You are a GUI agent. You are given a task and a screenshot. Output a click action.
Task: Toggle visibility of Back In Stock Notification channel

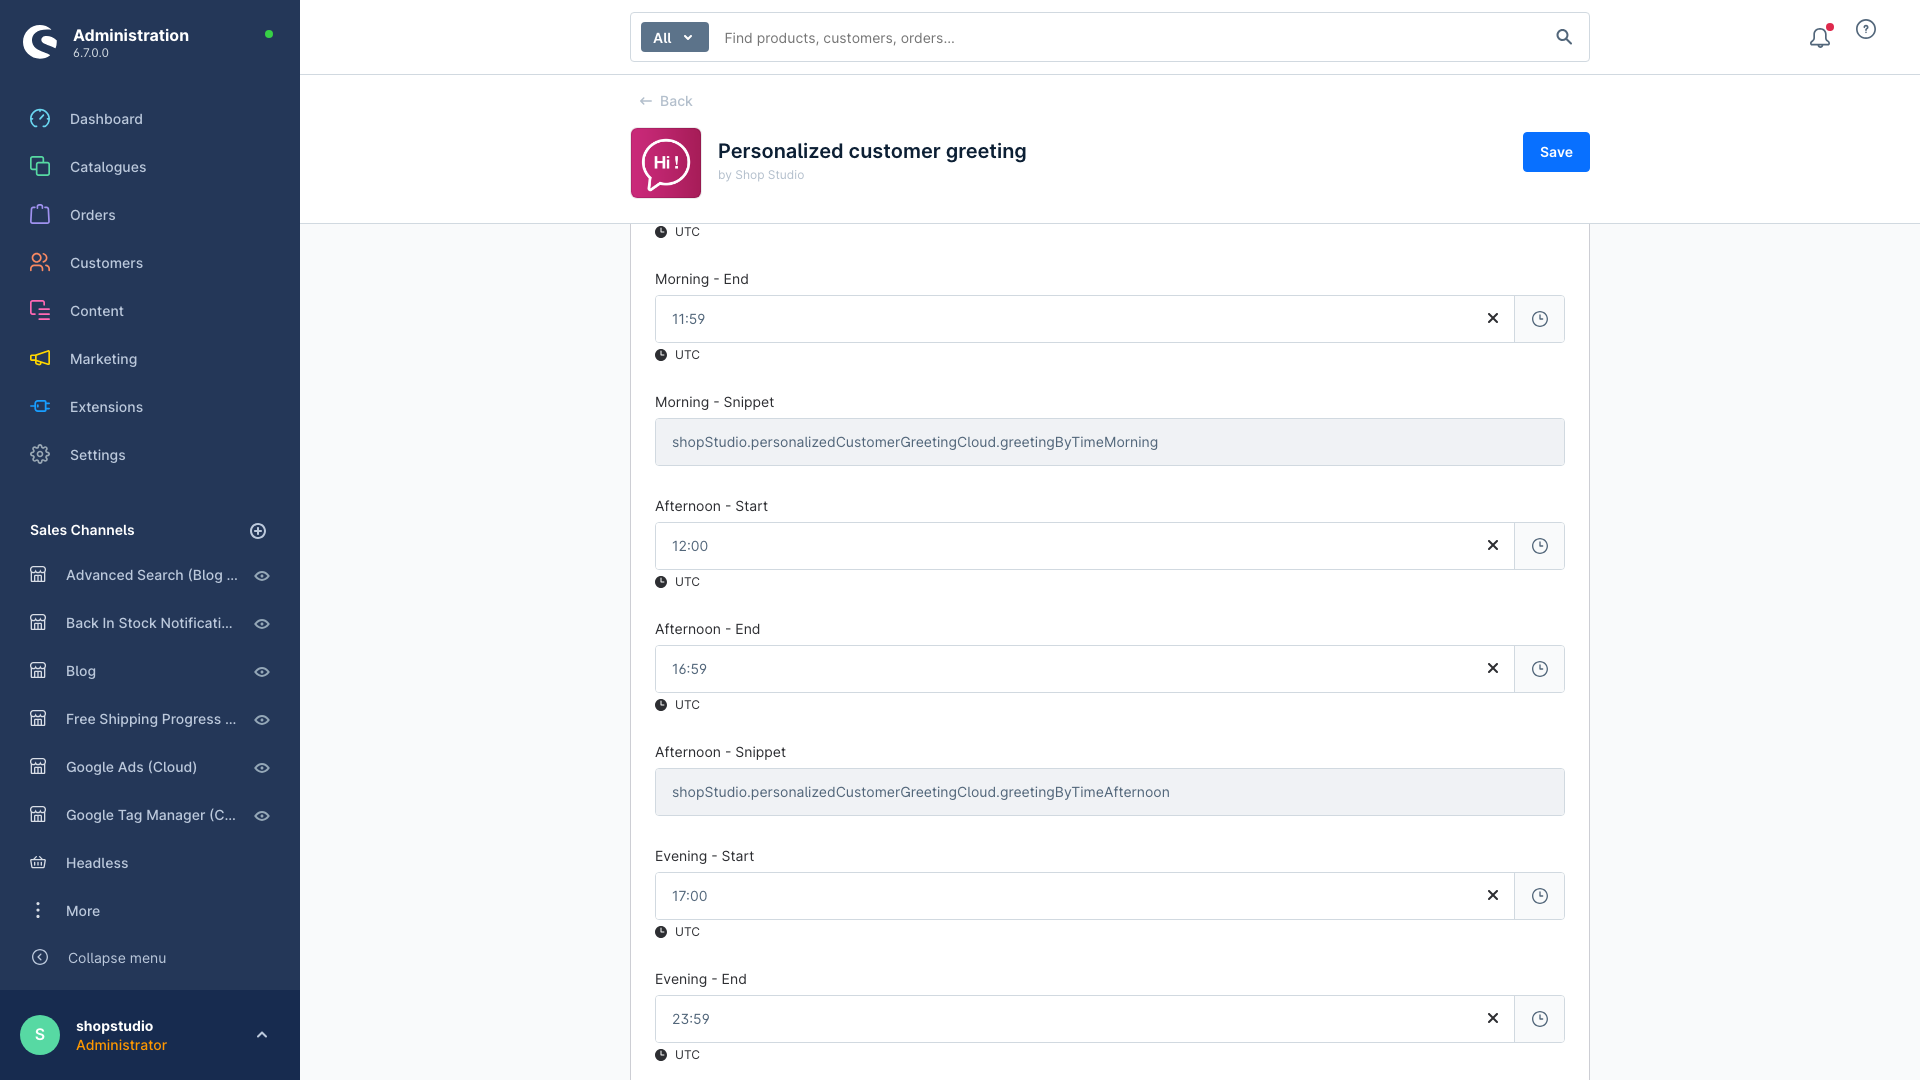pos(262,624)
